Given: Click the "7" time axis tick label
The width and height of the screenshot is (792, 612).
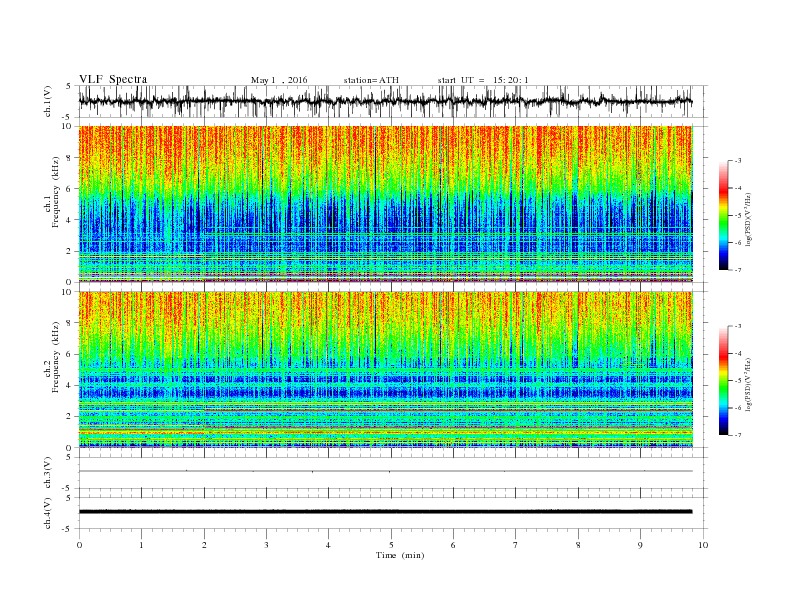Looking at the screenshot, I should point(515,545).
